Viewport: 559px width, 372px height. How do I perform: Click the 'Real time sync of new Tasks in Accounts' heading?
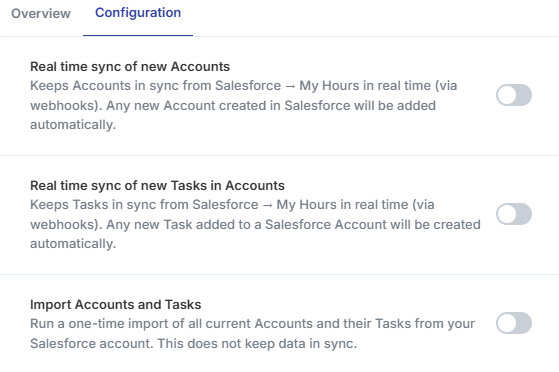[x=157, y=185]
